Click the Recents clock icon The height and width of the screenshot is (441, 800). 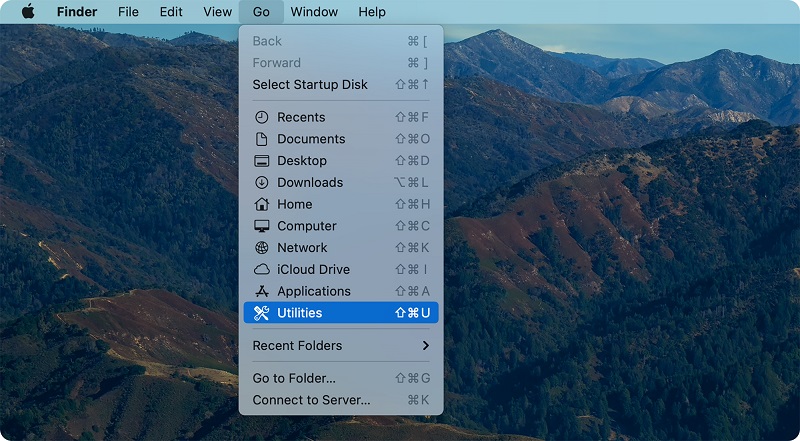point(262,117)
